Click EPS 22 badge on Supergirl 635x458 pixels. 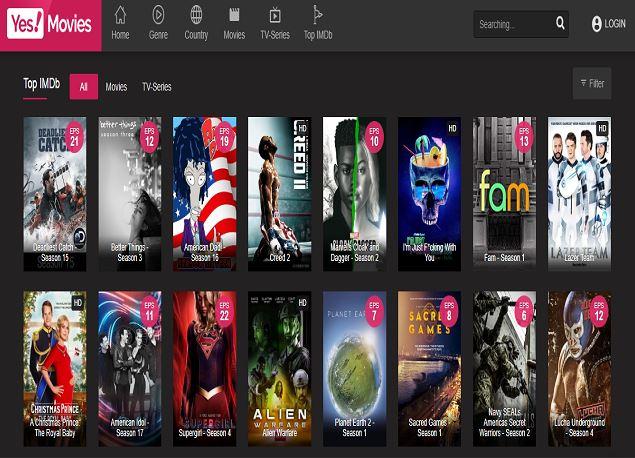click(x=224, y=311)
